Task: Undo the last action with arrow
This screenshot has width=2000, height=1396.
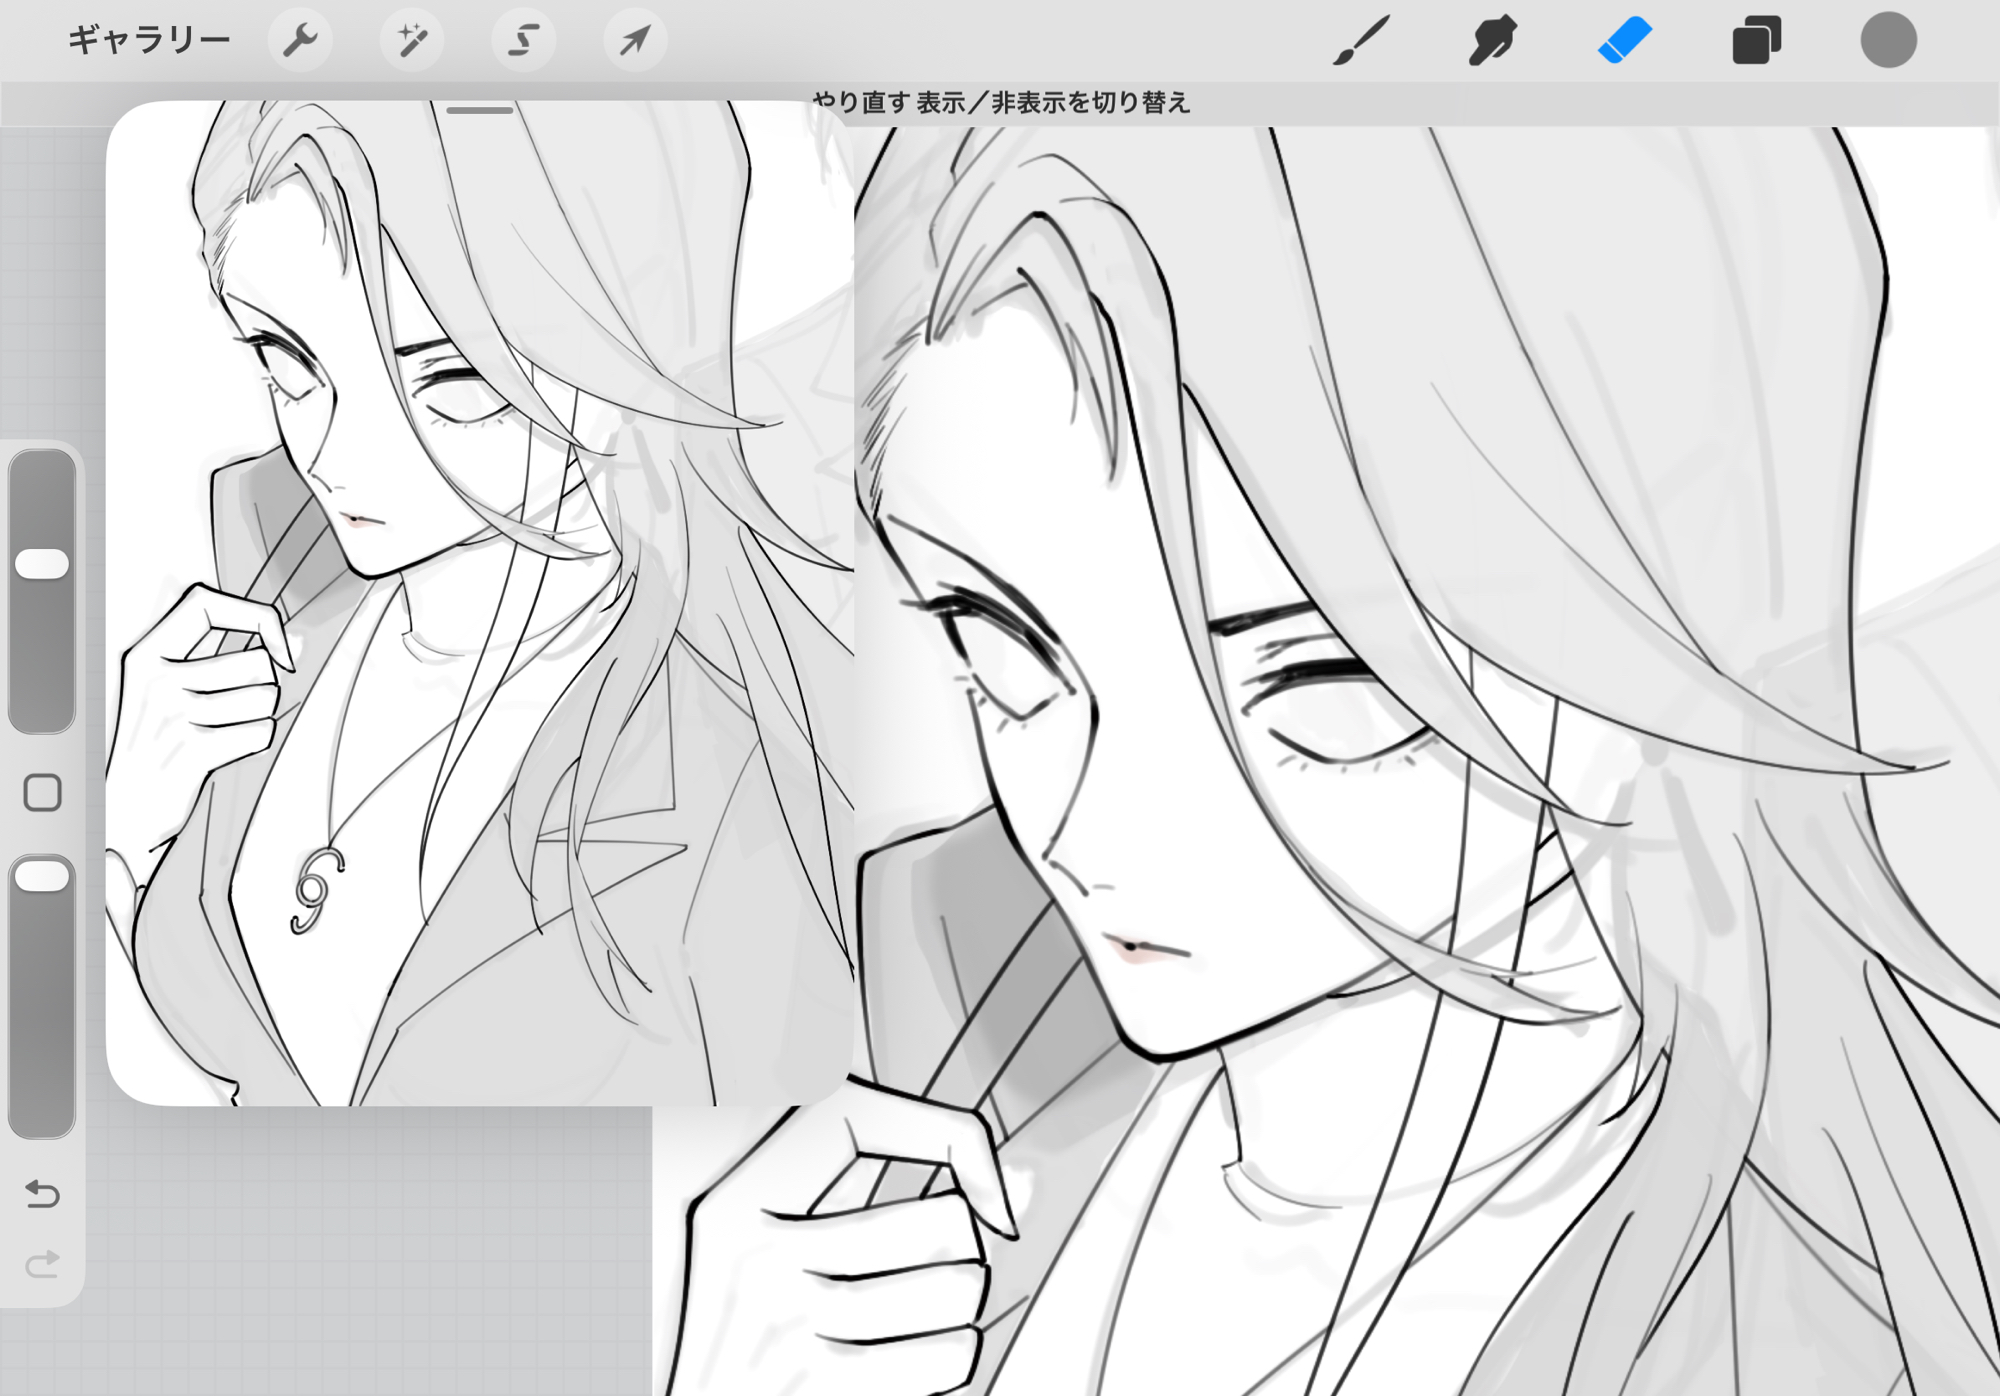Action: coord(42,1193)
